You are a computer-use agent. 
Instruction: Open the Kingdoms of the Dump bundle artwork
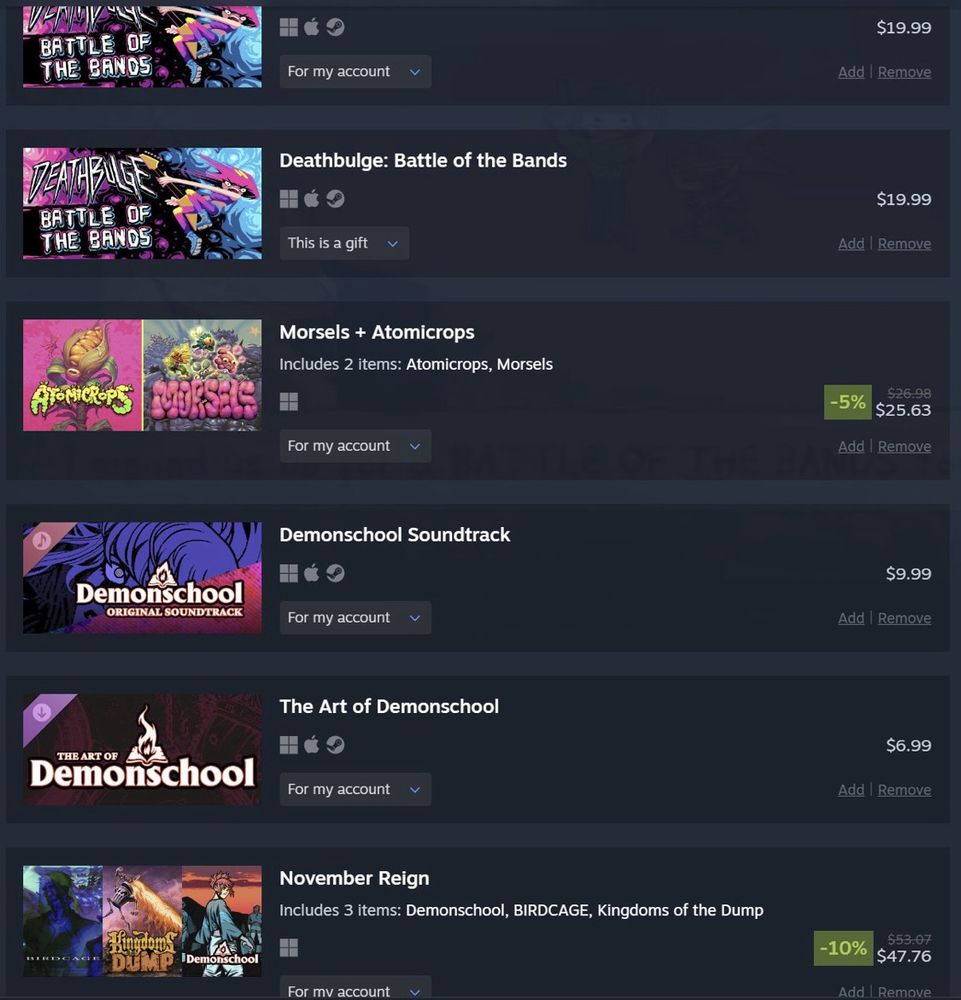point(142,921)
